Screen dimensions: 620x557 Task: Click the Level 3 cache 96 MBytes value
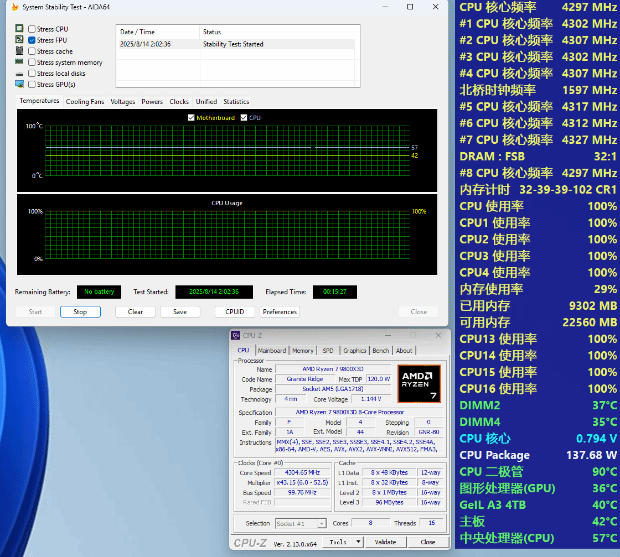(389, 502)
